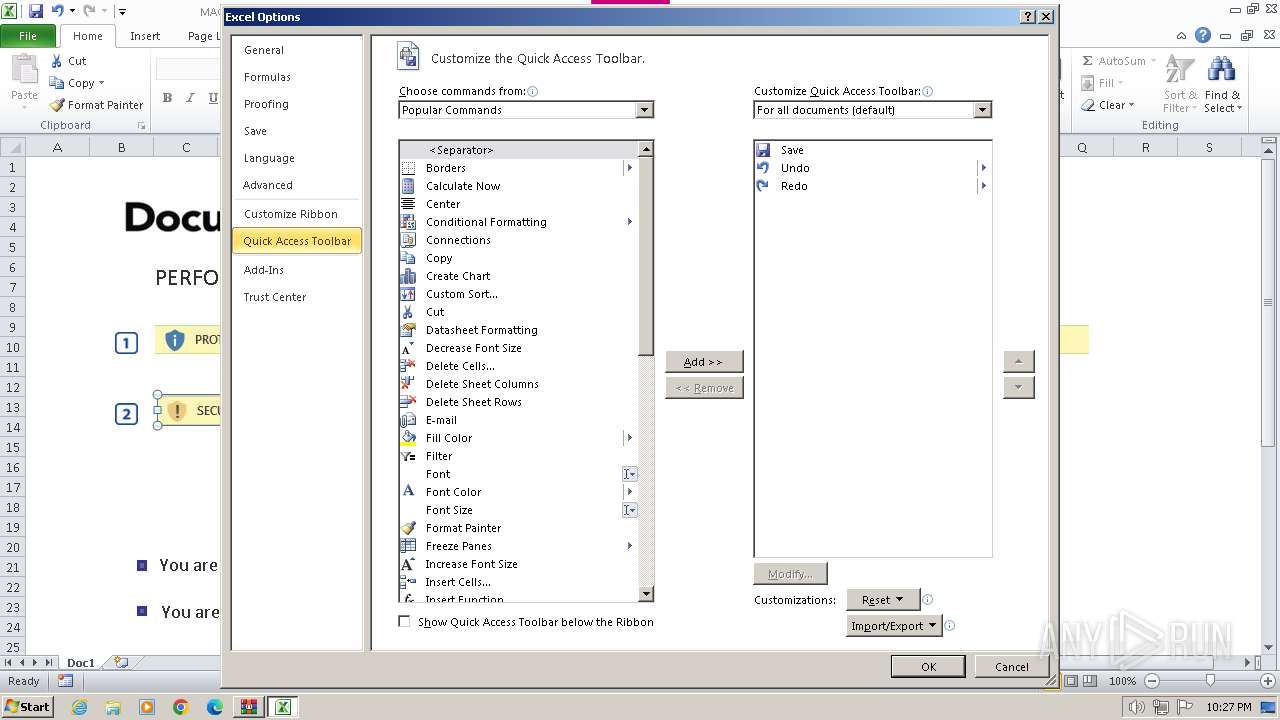This screenshot has height=720, width=1280.
Task: Open Customize Quick Access Toolbar dropdown
Action: point(982,110)
